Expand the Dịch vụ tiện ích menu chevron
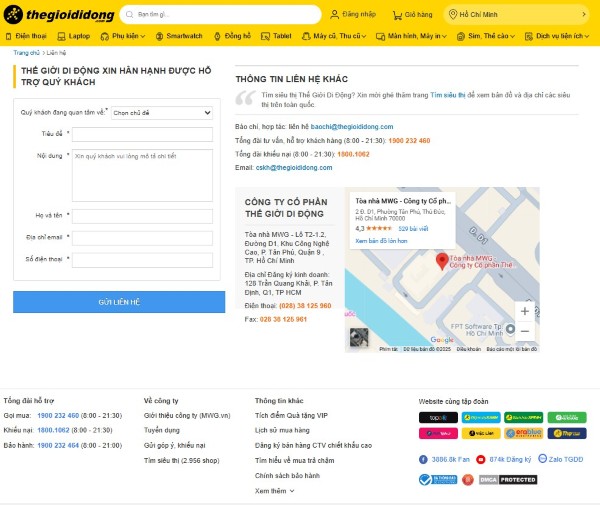Image resolution: width=600 pixels, height=505 pixels. click(x=587, y=36)
